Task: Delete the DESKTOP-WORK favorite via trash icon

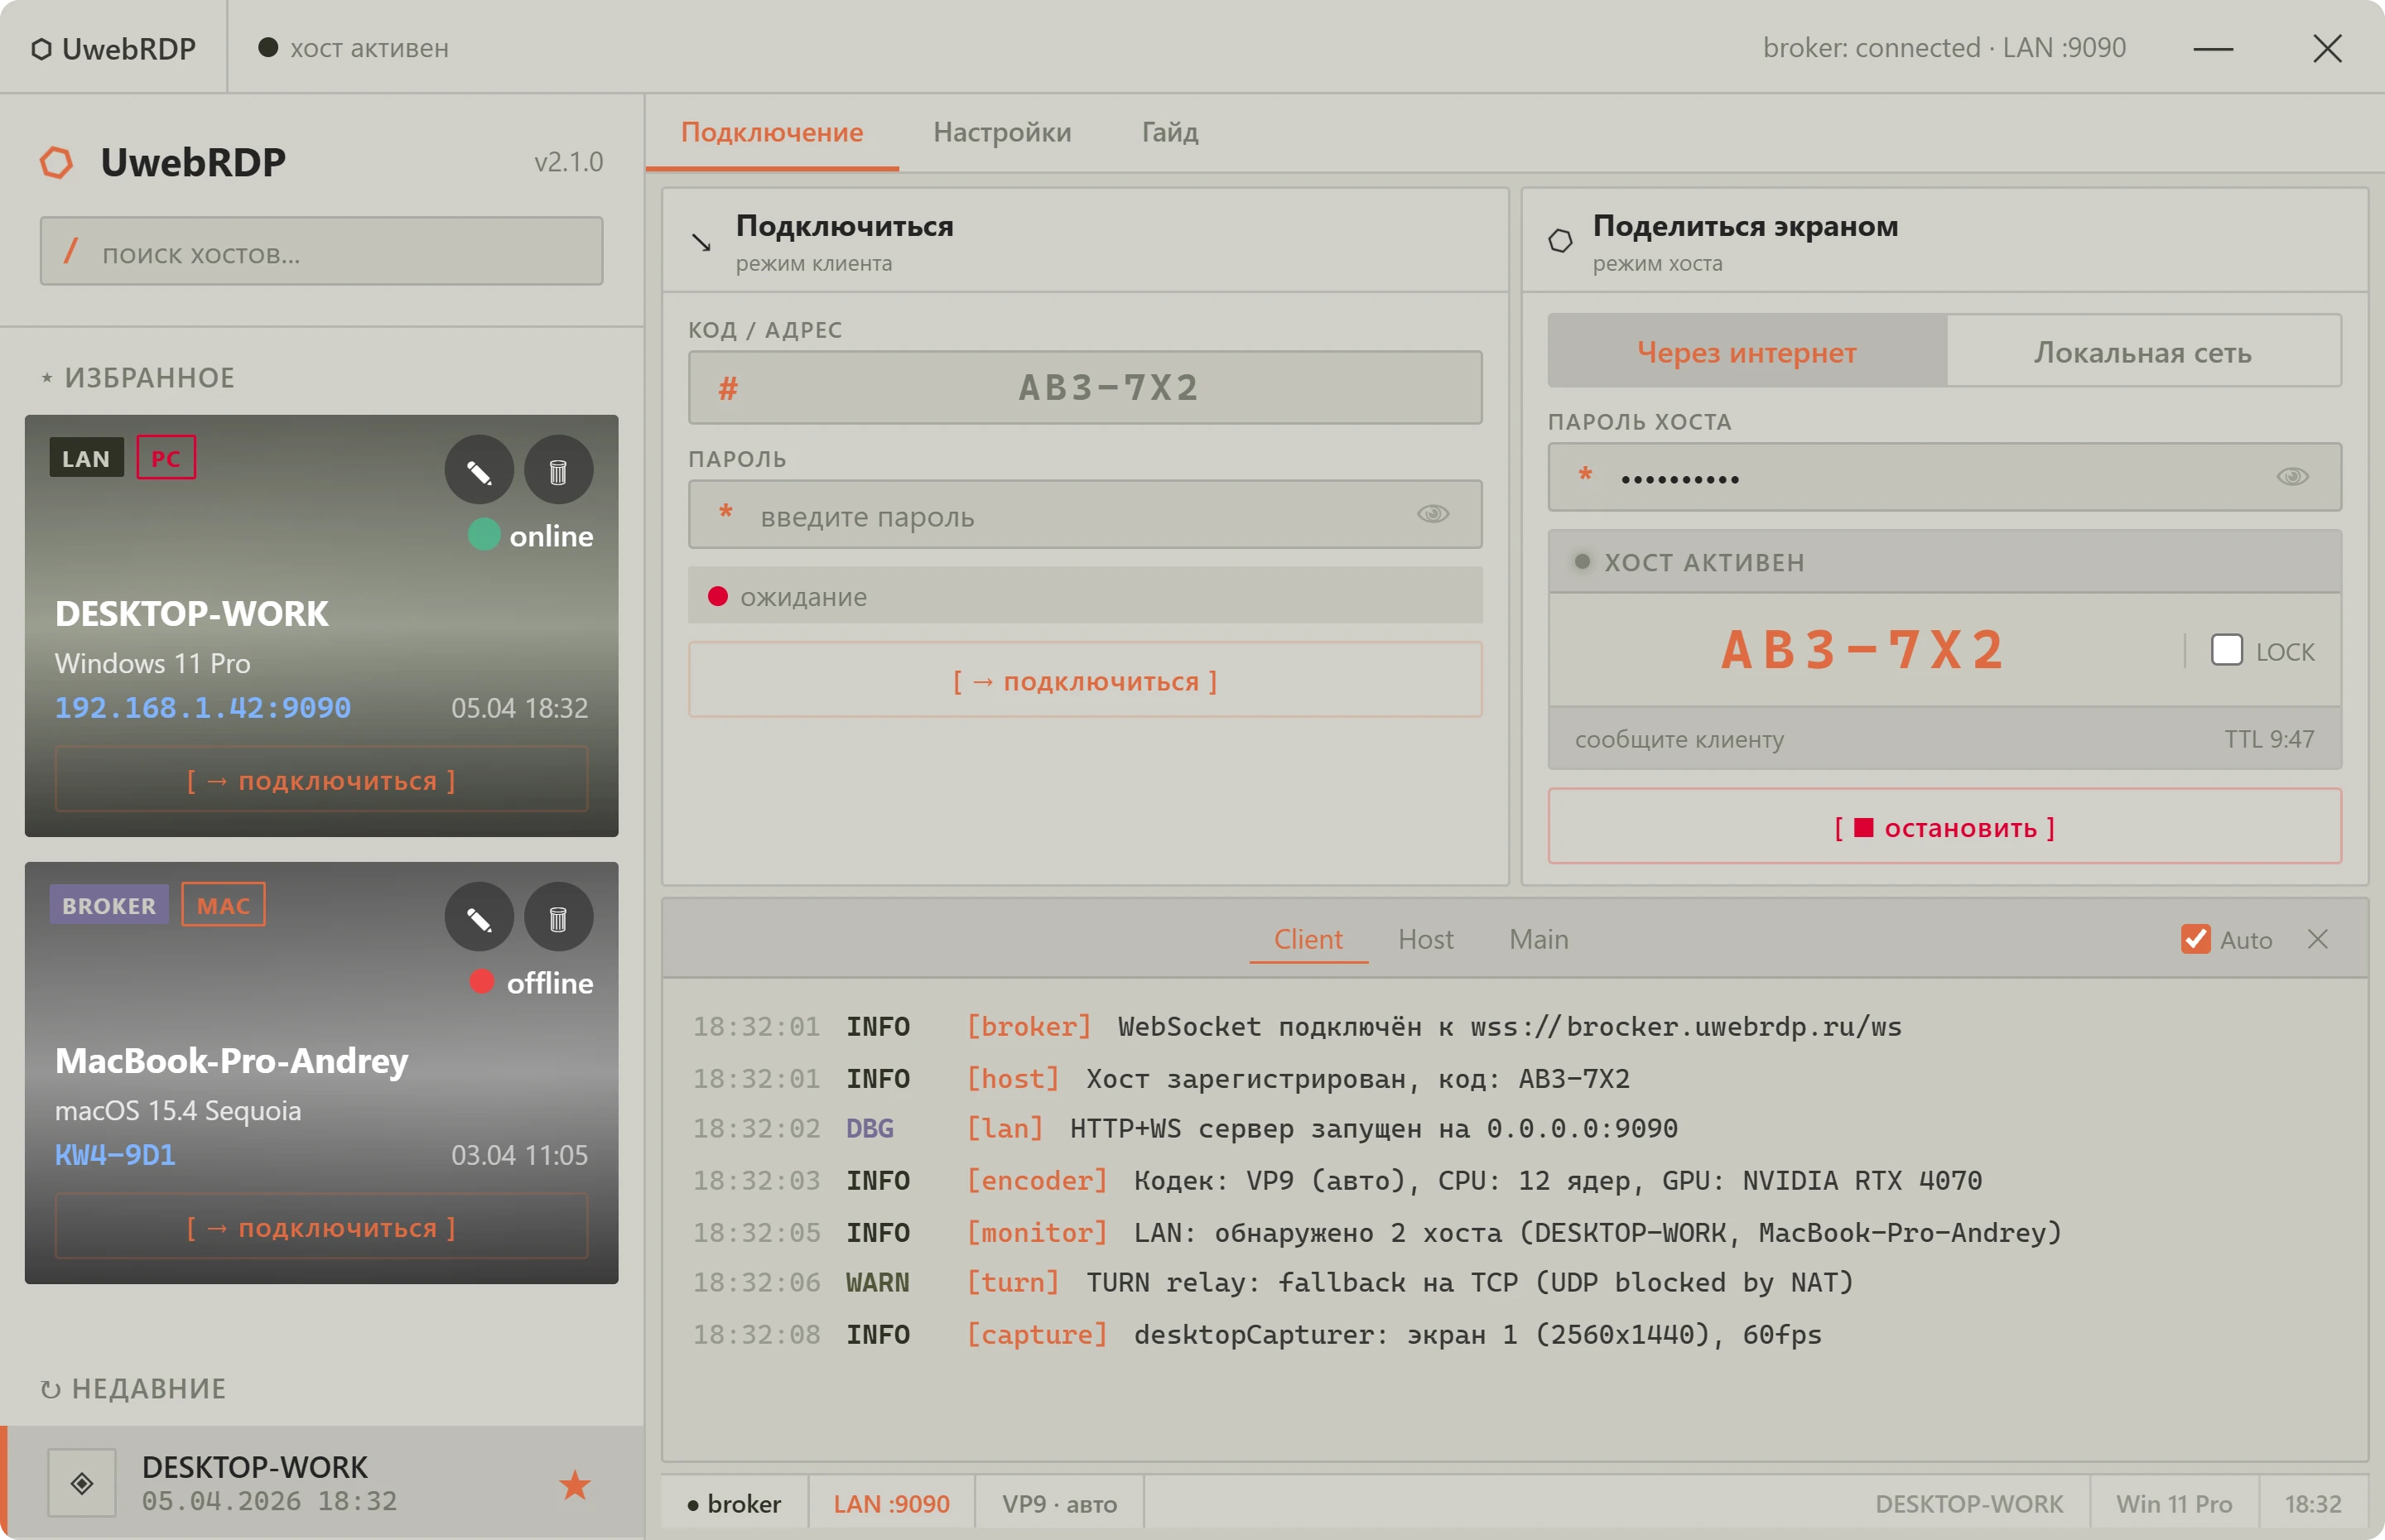Action: click(558, 470)
